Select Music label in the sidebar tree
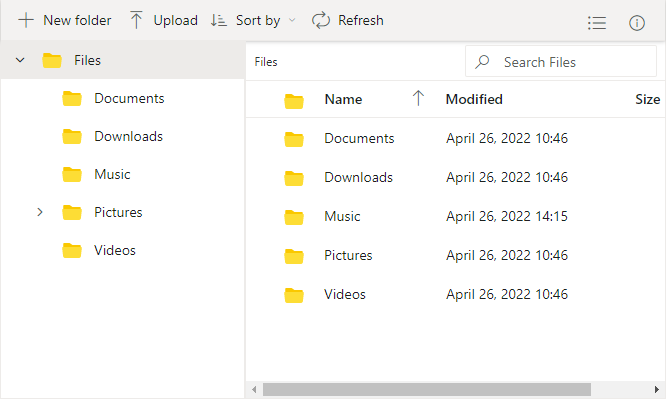Viewport: 666px width, 399px height. (x=112, y=174)
